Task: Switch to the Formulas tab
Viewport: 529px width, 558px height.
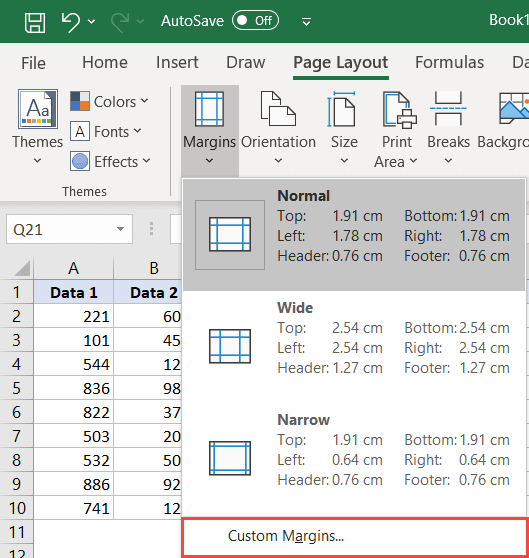Action: tap(449, 63)
